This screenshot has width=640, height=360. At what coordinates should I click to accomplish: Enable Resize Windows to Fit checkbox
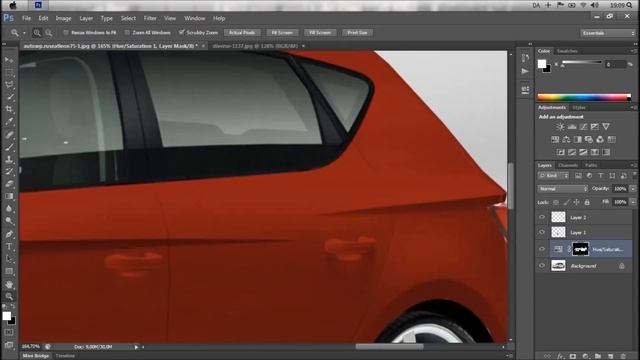pos(66,32)
